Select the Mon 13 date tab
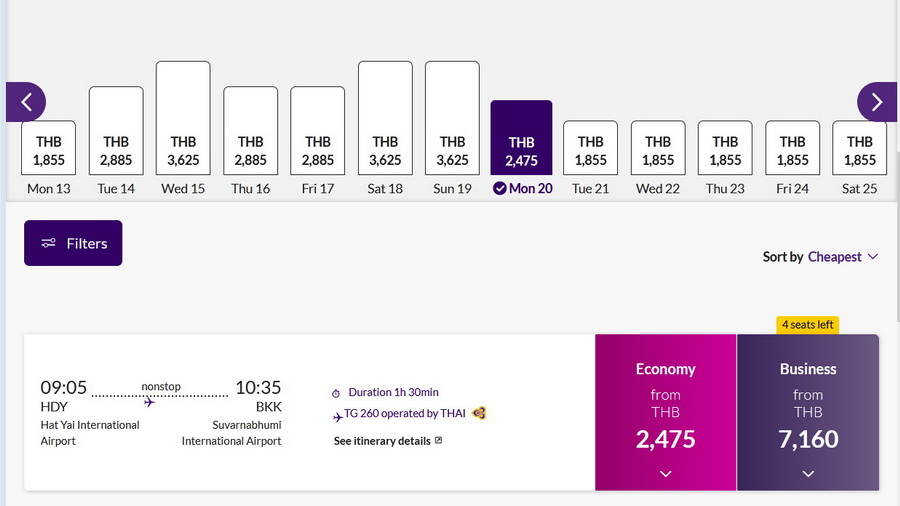This screenshot has height=506, width=900. click(48, 151)
